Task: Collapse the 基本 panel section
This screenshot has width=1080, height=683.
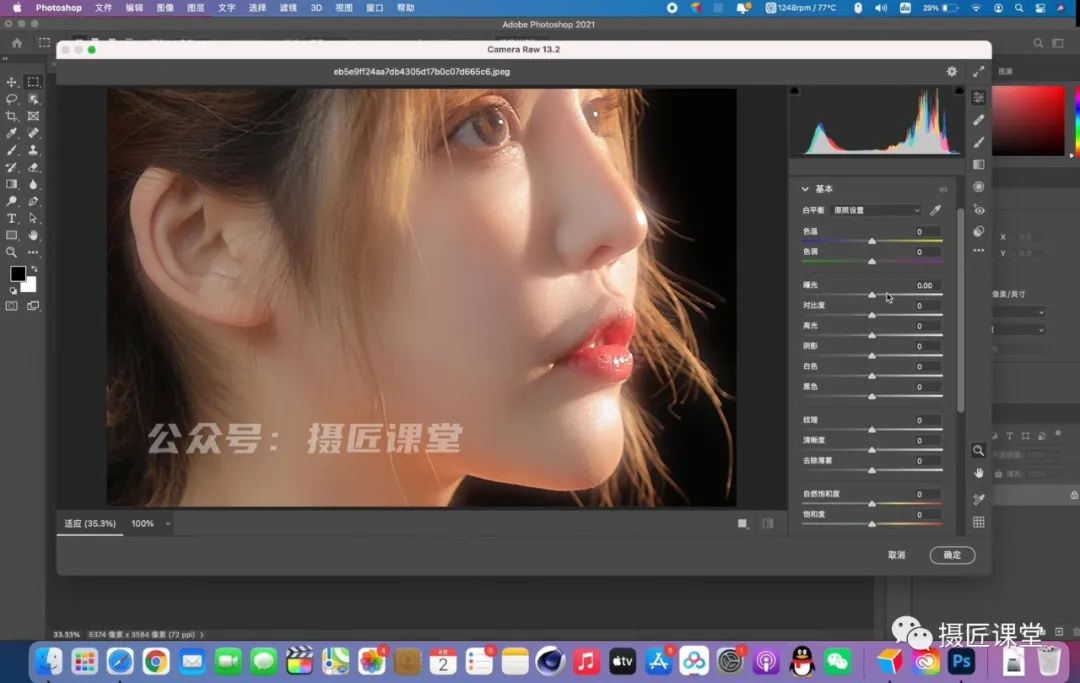Action: [805, 189]
